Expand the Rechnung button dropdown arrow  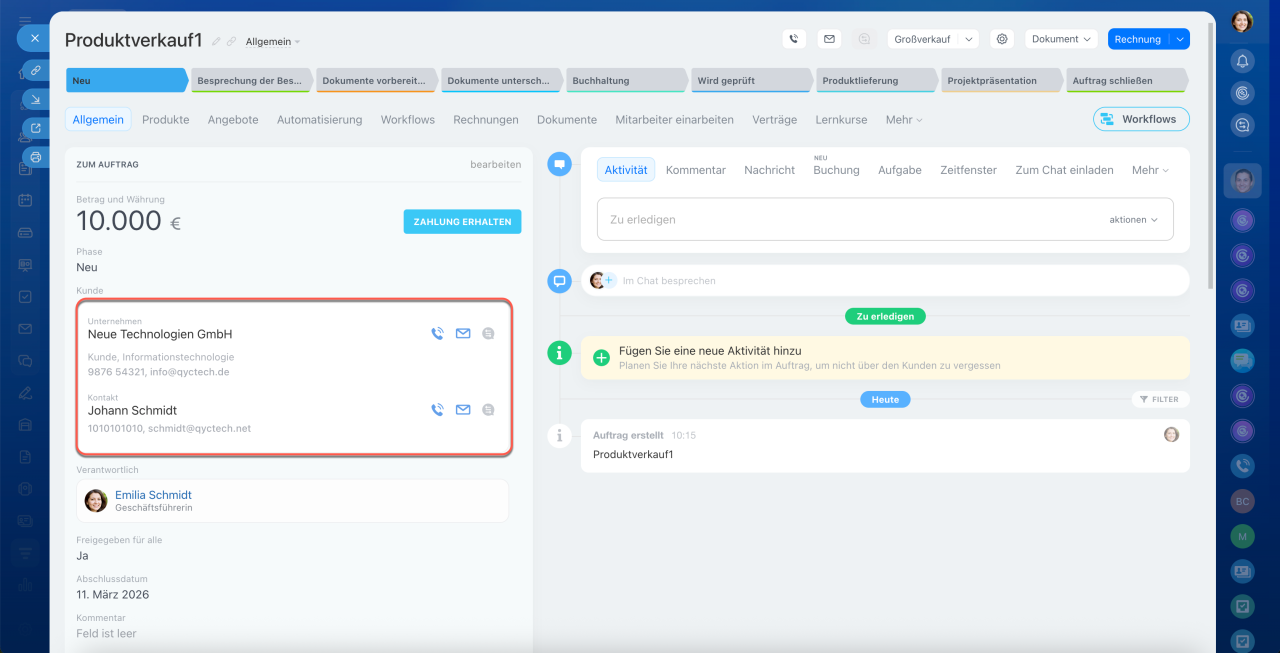click(x=1180, y=39)
